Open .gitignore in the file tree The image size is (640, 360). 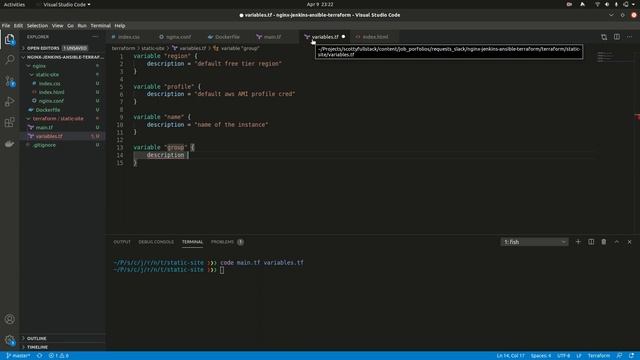pos(61,145)
